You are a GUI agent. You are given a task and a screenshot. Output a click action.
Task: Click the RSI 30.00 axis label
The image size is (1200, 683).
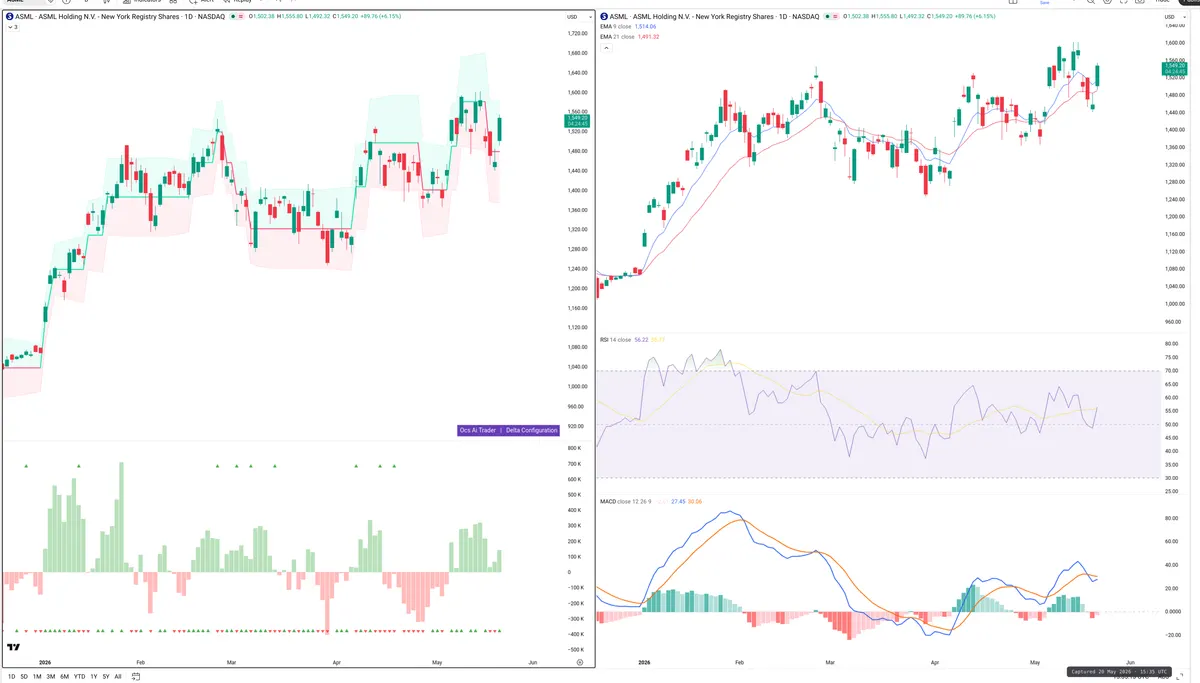click(1172, 478)
